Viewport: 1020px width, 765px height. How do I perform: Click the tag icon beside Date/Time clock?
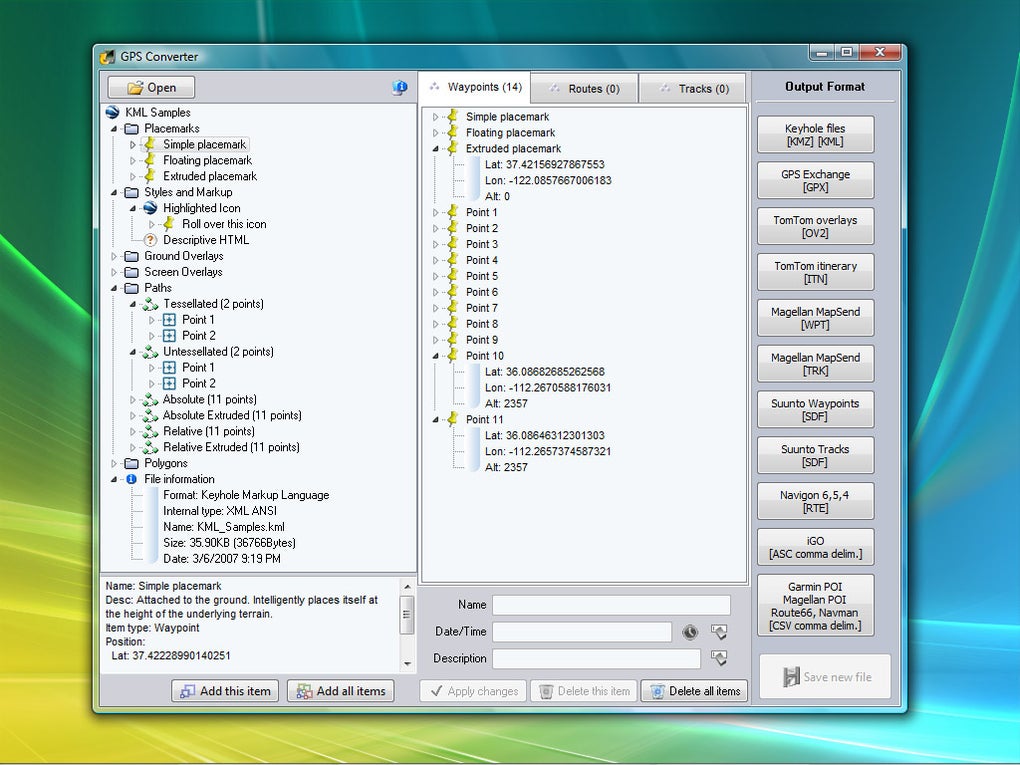[x=719, y=632]
